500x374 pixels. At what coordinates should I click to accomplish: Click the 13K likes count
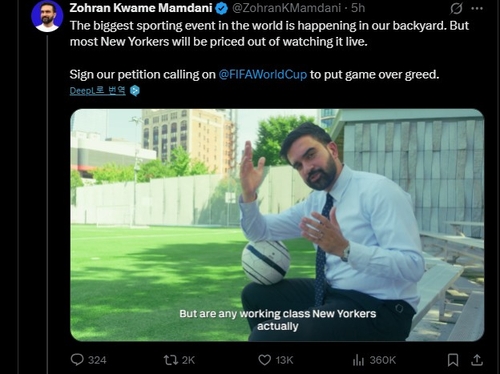[284, 360]
